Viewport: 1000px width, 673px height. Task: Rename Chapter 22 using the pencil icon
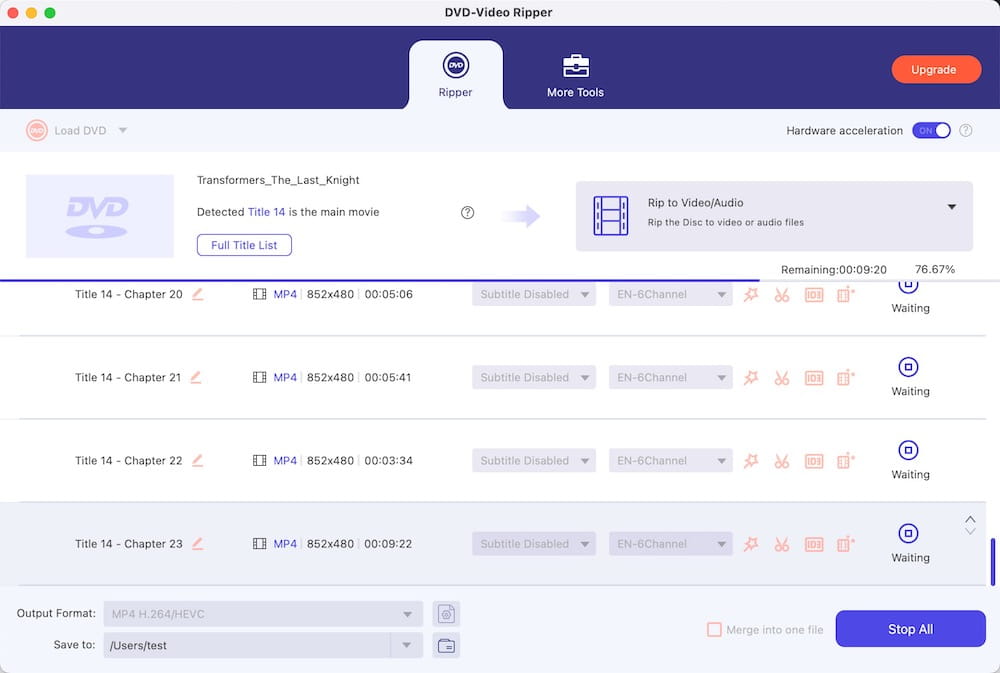(x=198, y=461)
